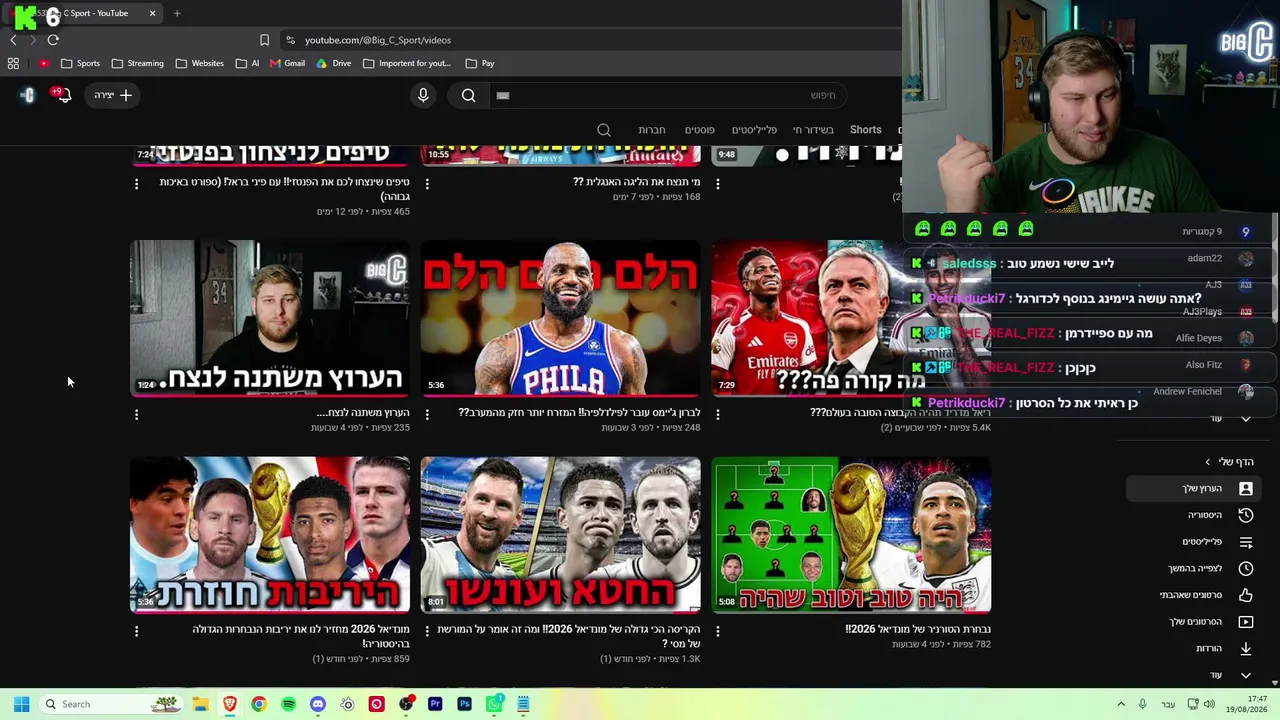
Task: Open options menu for 'נבחרת הטורניר' video
Action: pyautogui.click(x=718, y=631)
